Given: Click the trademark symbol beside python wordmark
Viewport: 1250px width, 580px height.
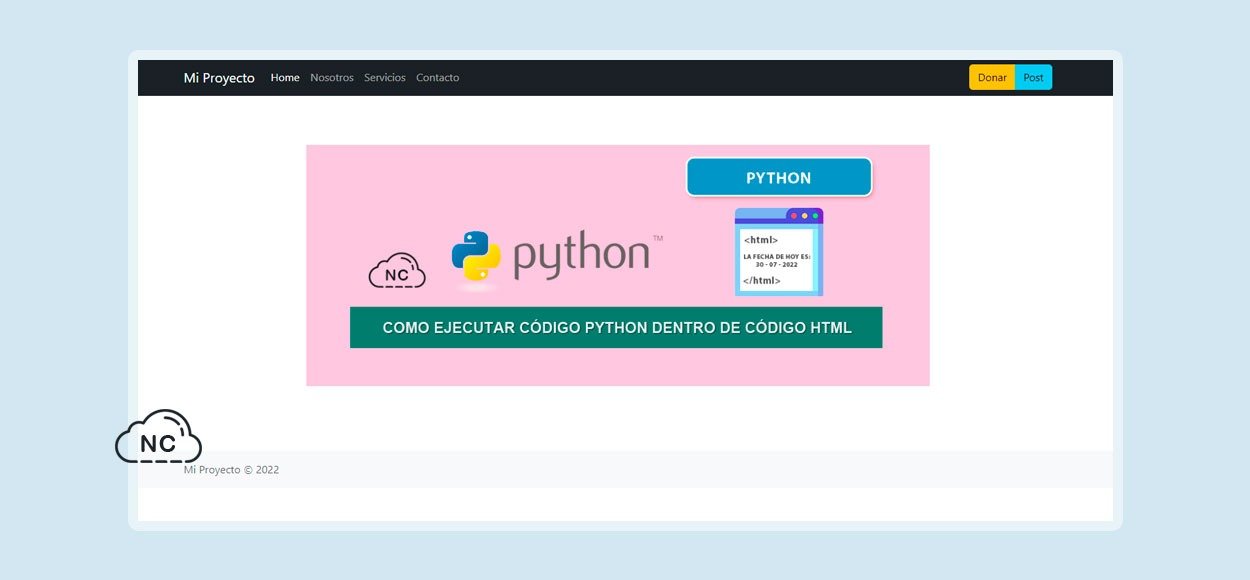Looking at the screenshot, I should click(657, 238).
